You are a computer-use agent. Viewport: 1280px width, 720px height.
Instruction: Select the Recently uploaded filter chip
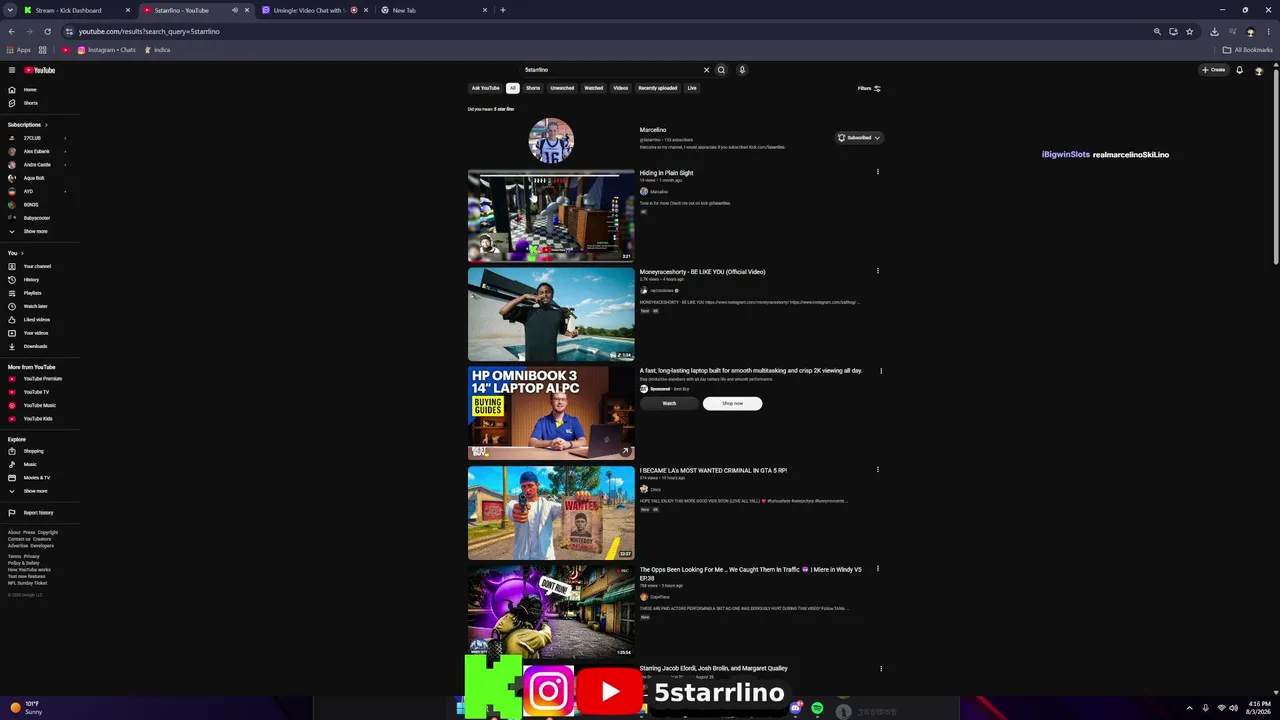pos(658,88)
